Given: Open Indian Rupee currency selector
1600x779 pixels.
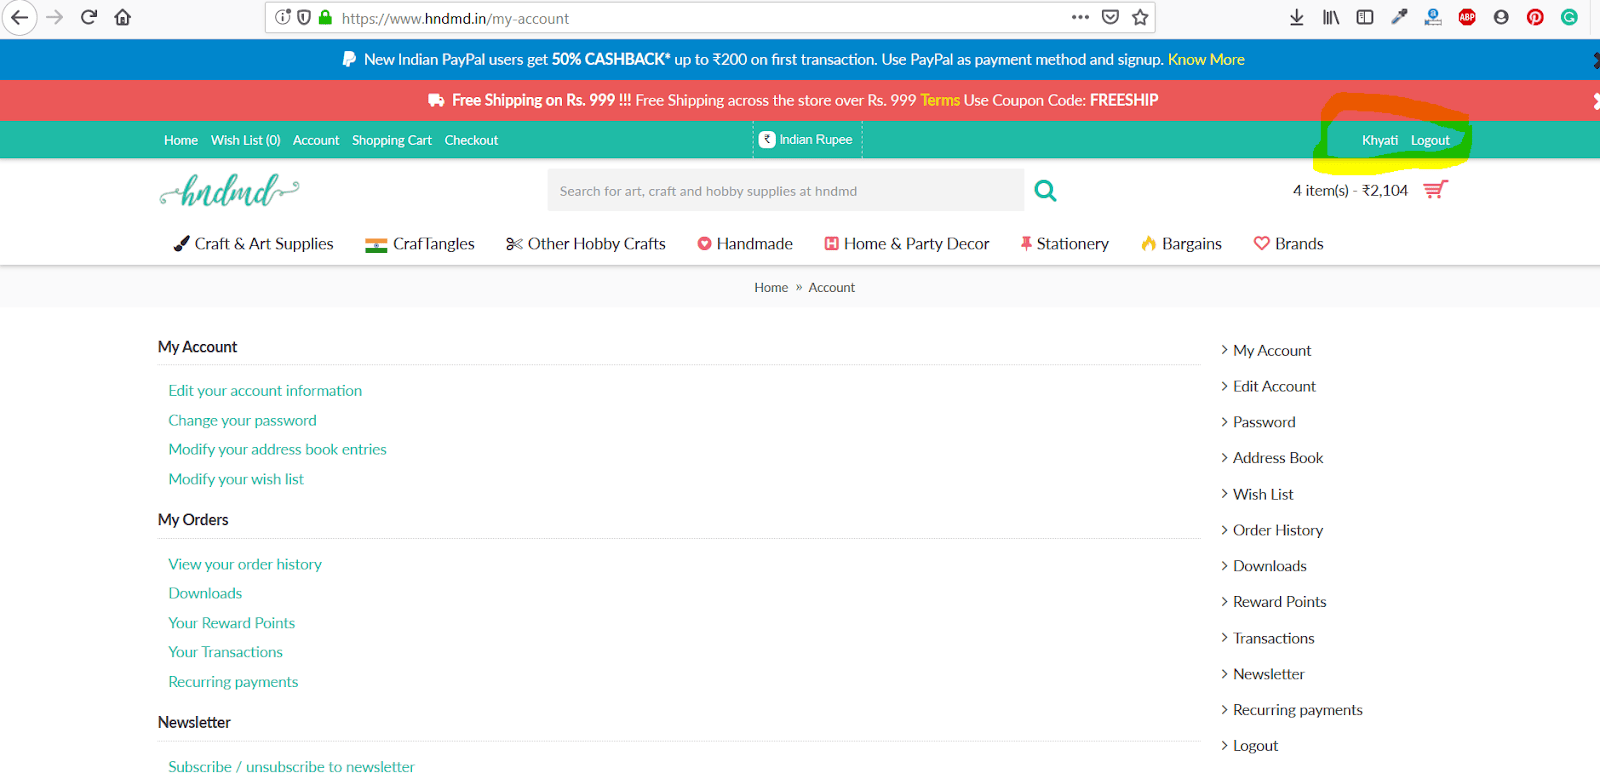Looking at the screenshot, I should [x=806, y=140].
